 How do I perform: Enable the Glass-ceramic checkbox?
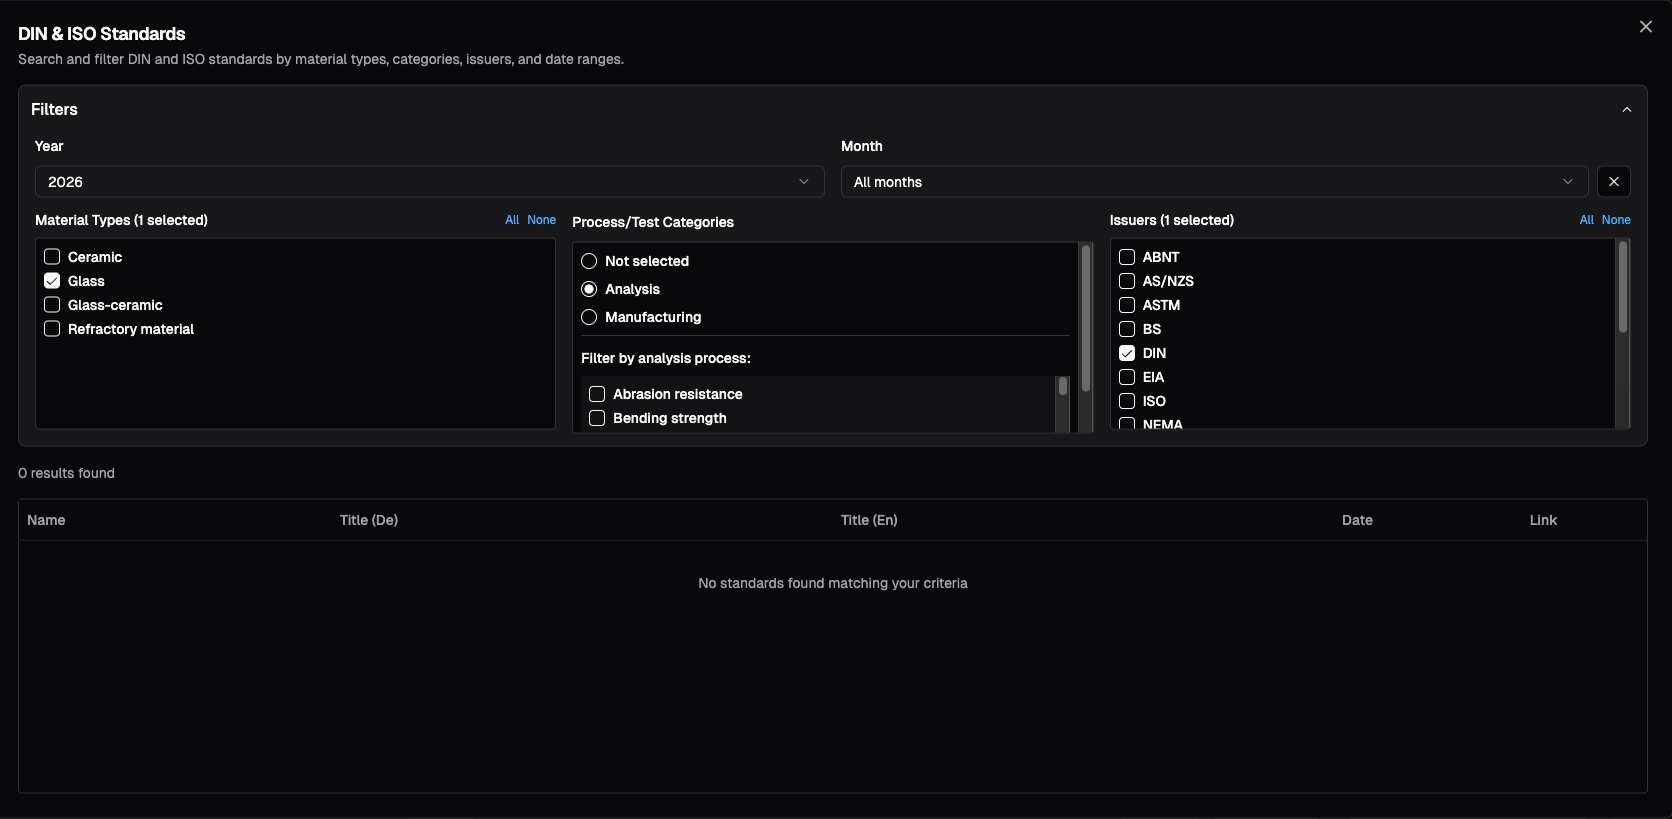coord(53,305)
